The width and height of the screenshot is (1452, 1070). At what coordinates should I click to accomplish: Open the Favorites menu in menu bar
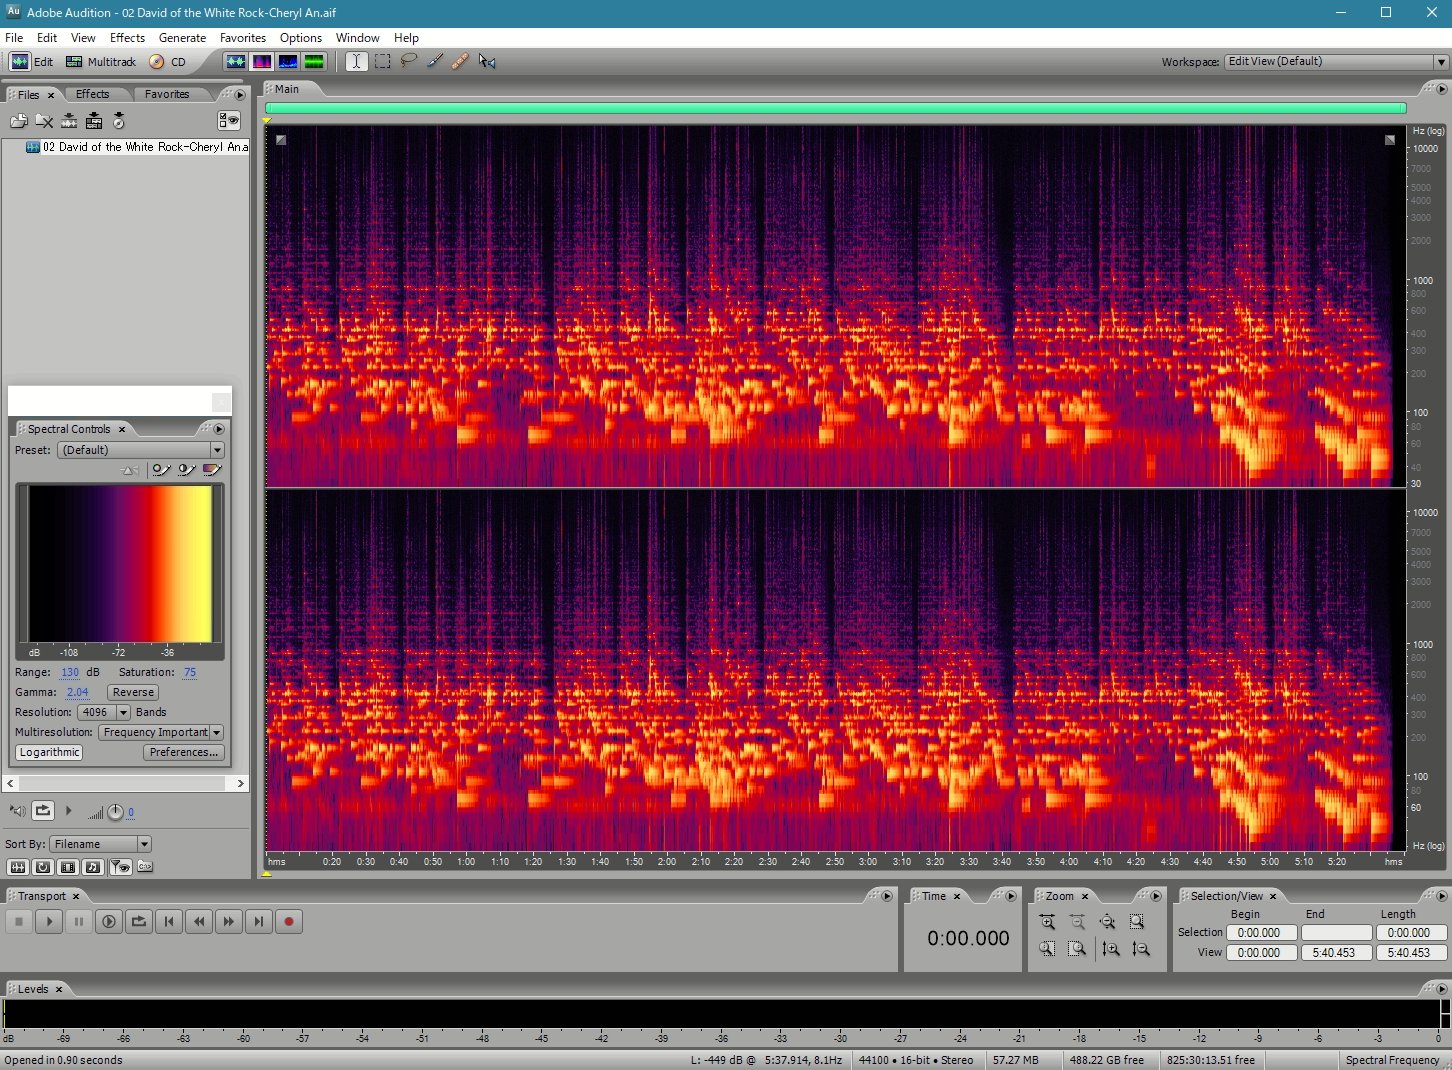[x=243, y=38]
